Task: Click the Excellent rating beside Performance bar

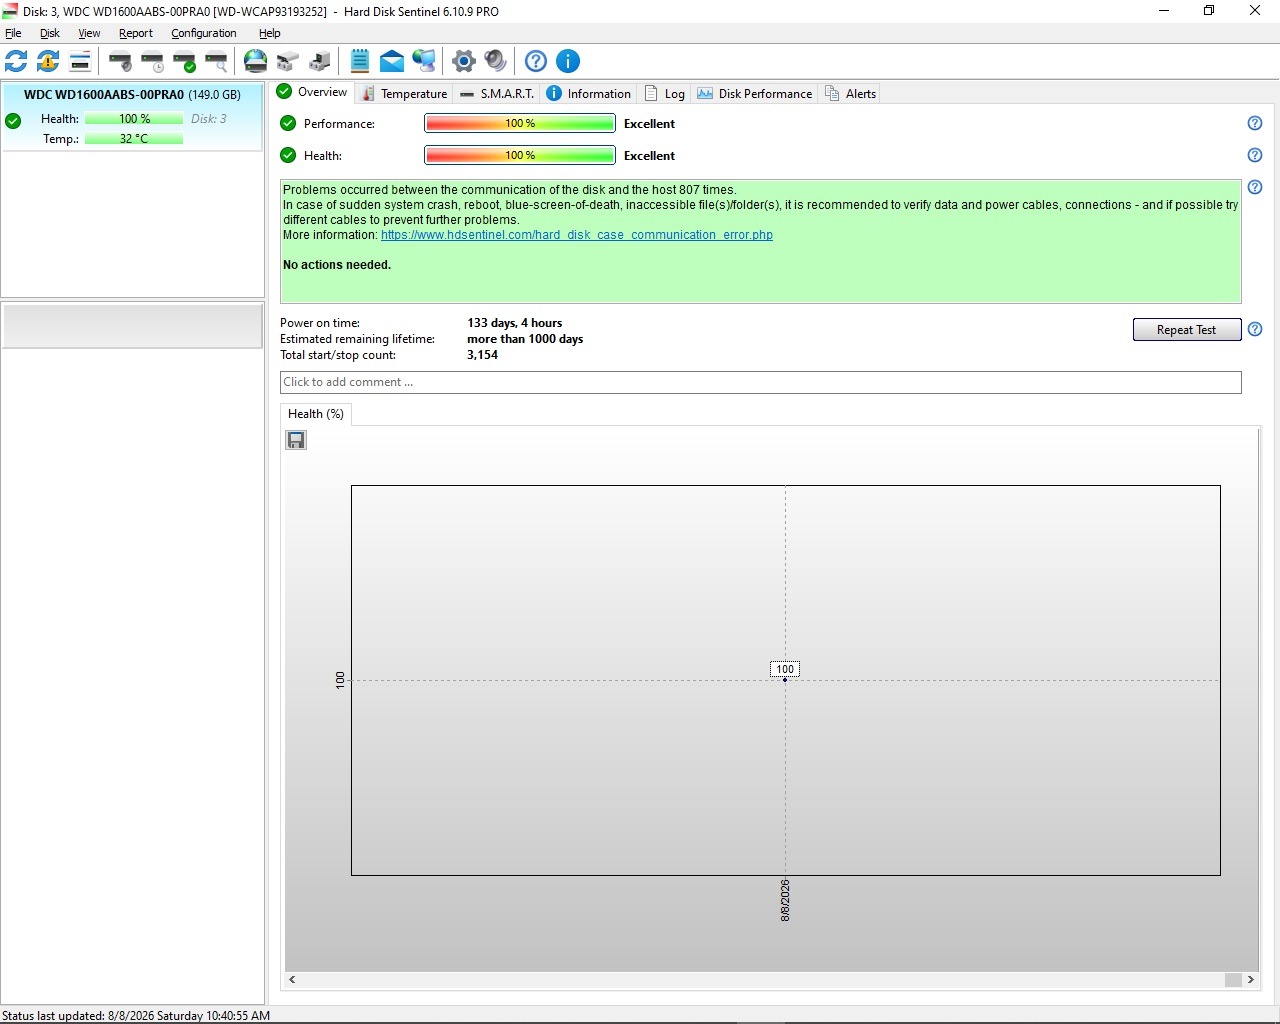Action: [x=649, y=124]
